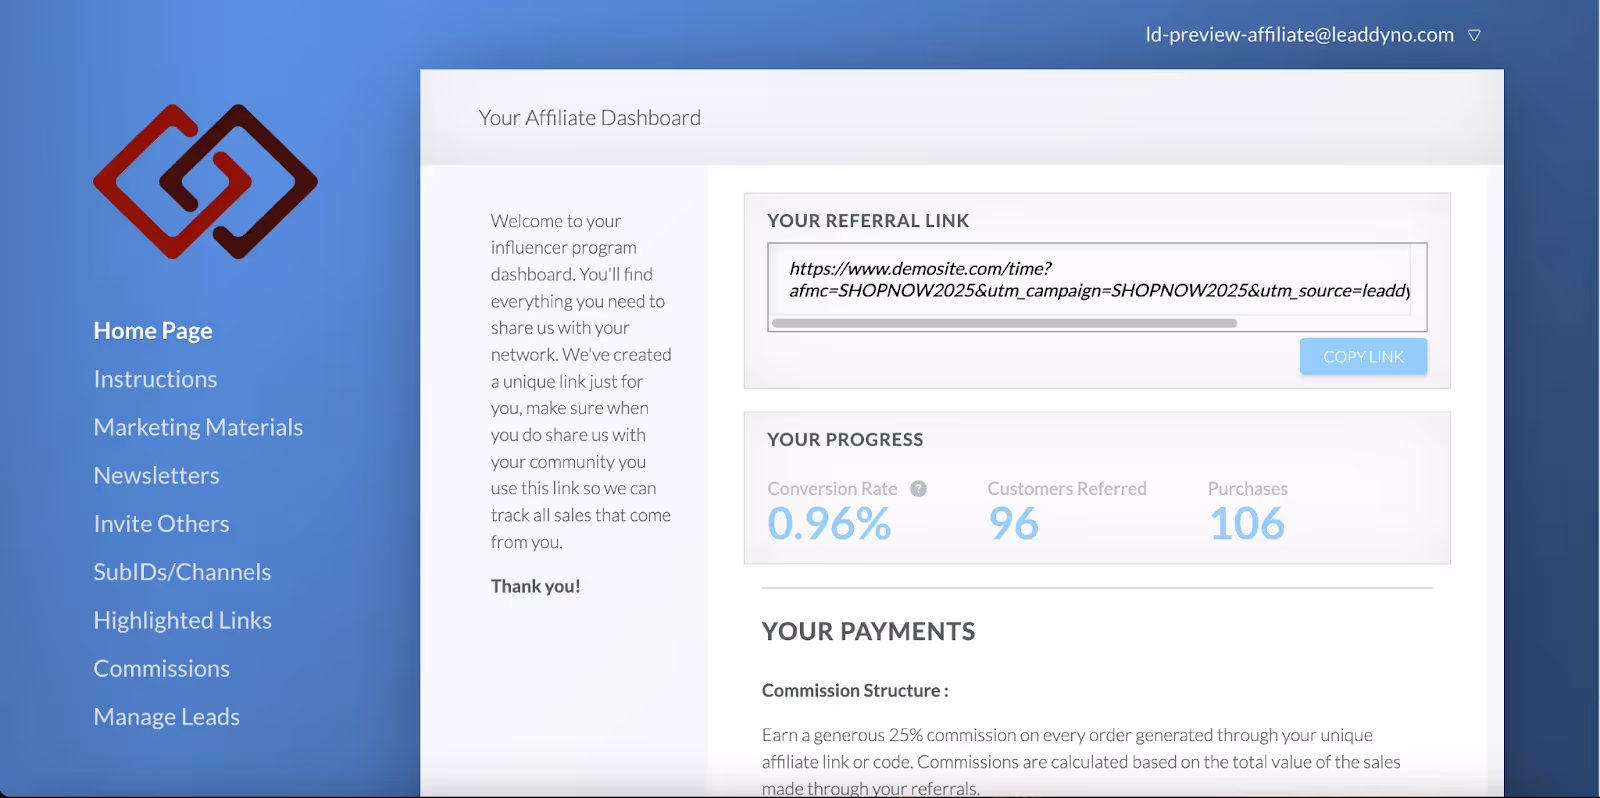Click the Customers Referred label
Image resolution: width=1600 pixels, height=798 pixels.
(1067, 489)
